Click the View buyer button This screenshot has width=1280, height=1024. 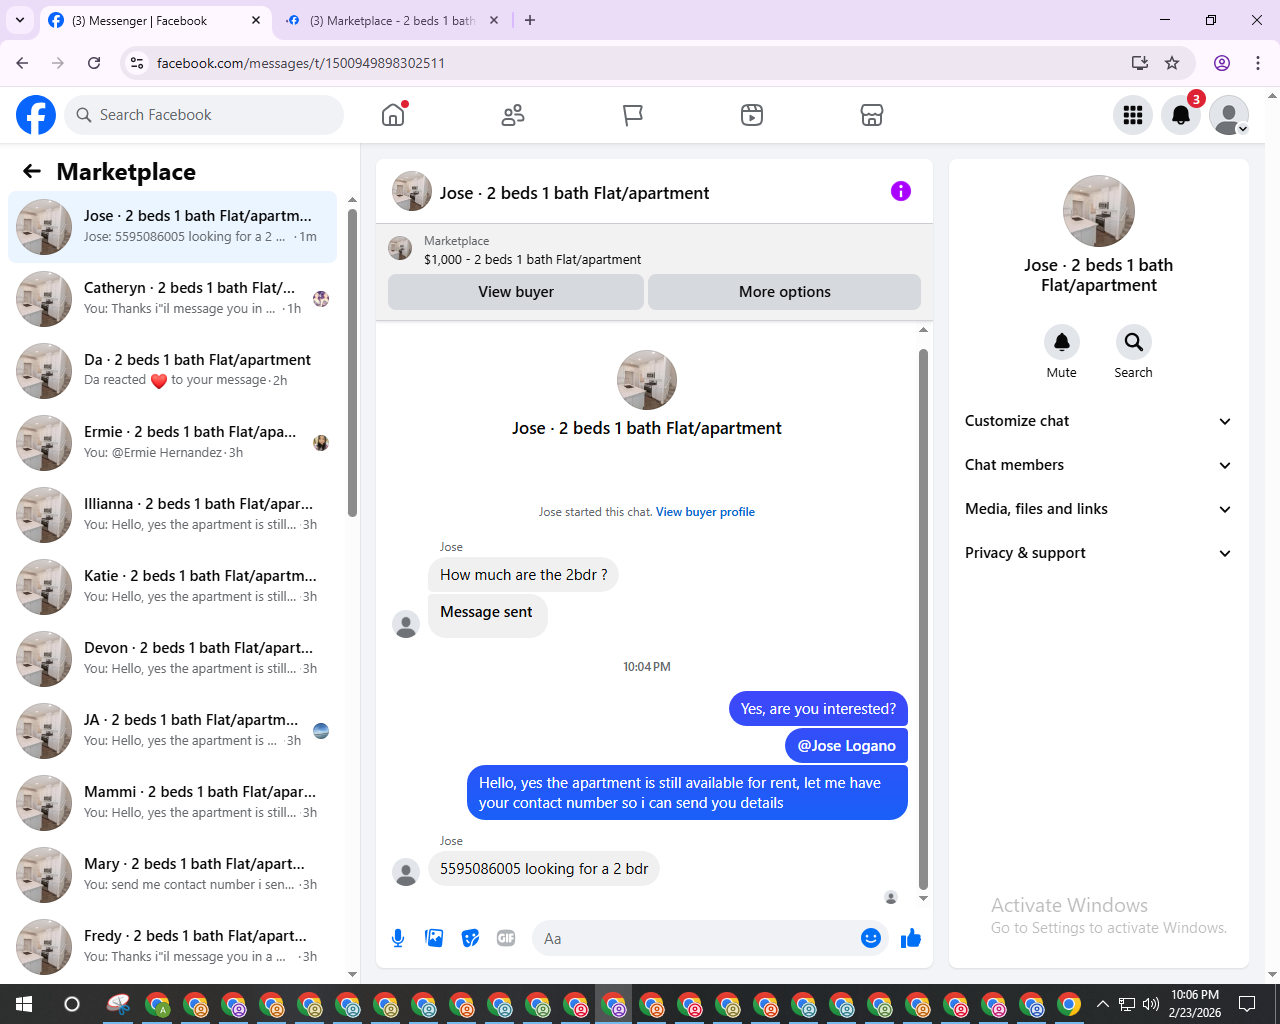tap(516, 292)
